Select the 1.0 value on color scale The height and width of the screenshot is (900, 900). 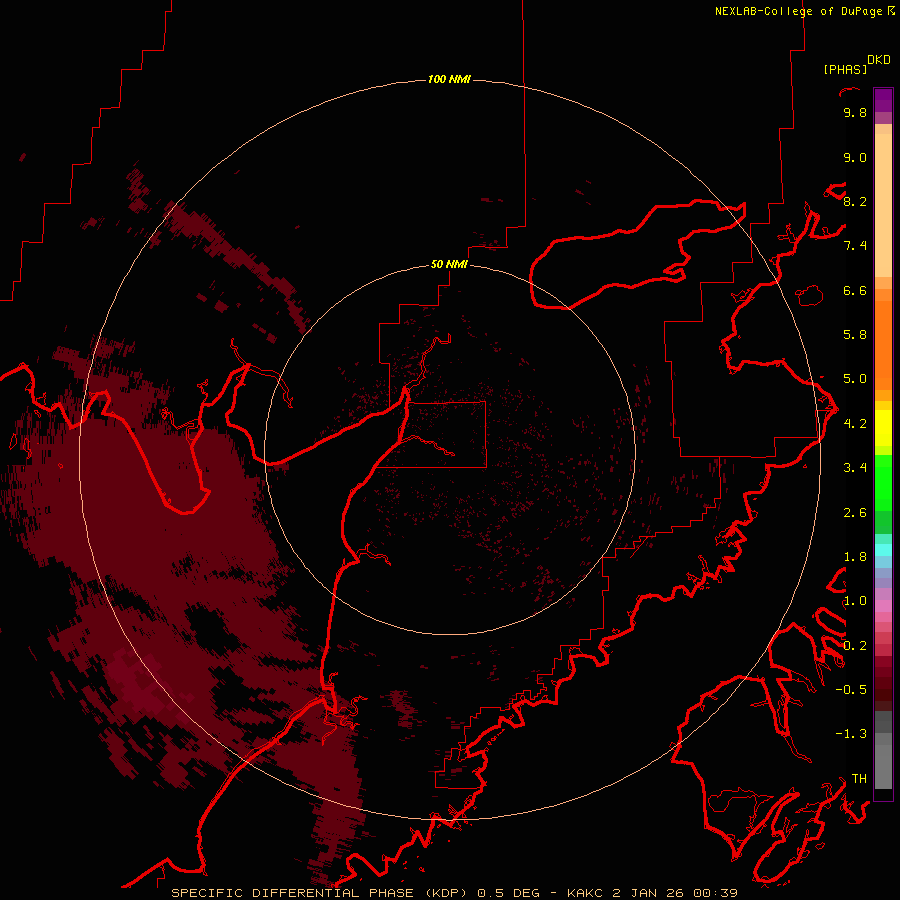(855, 601)
